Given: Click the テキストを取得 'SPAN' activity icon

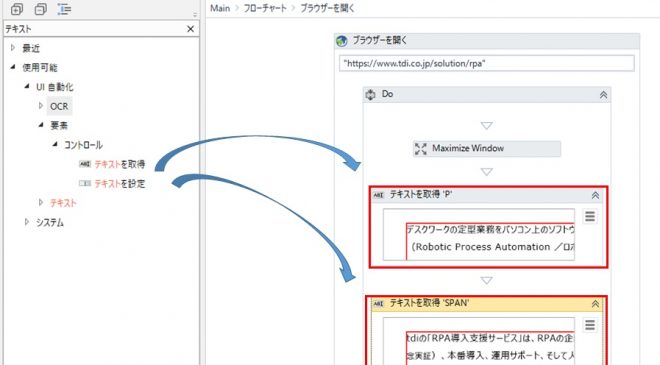Looking at the screenshot, I should coord(378,304).
